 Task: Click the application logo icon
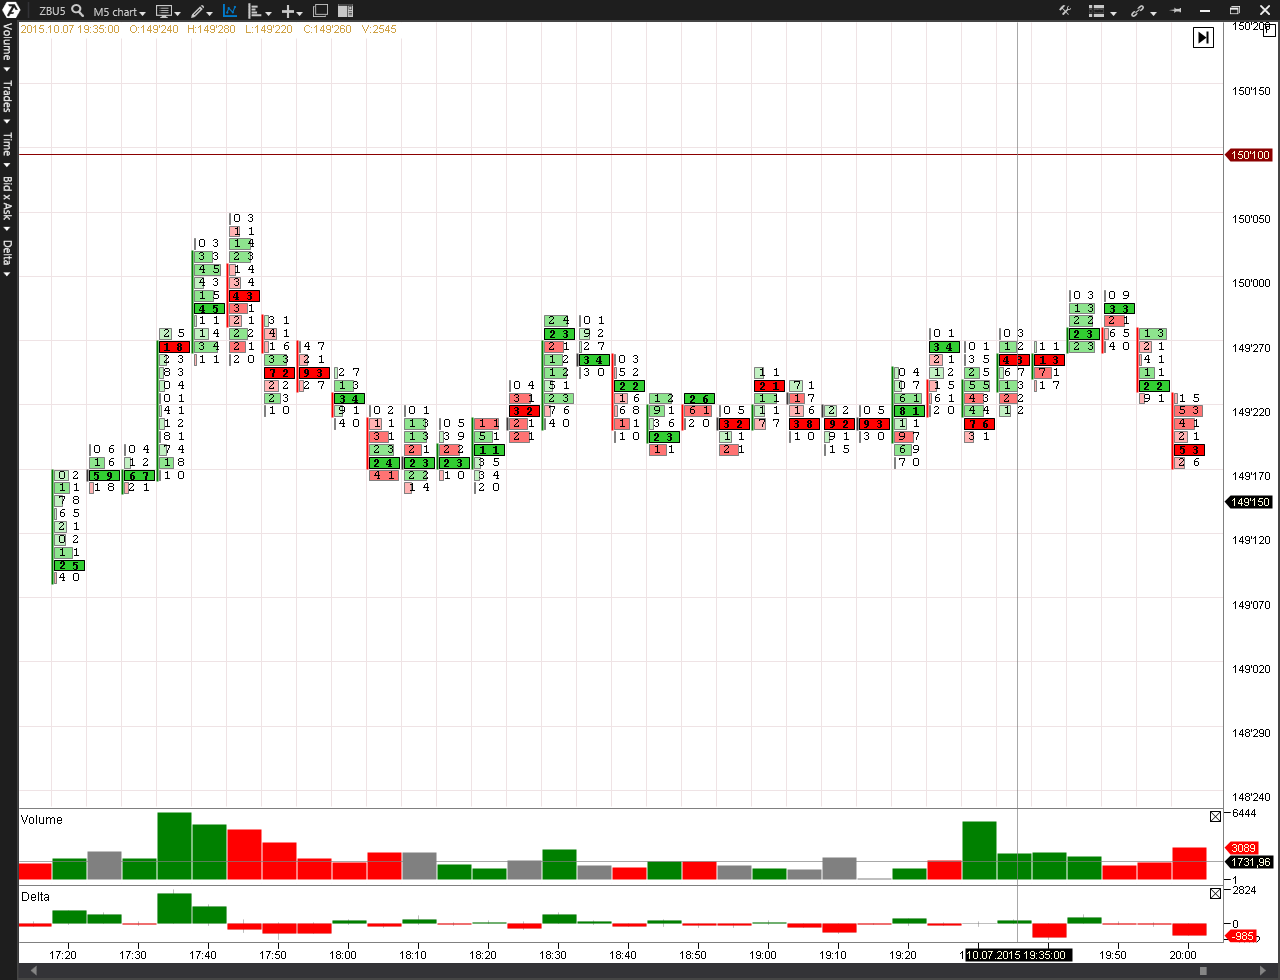pos(9,10)
